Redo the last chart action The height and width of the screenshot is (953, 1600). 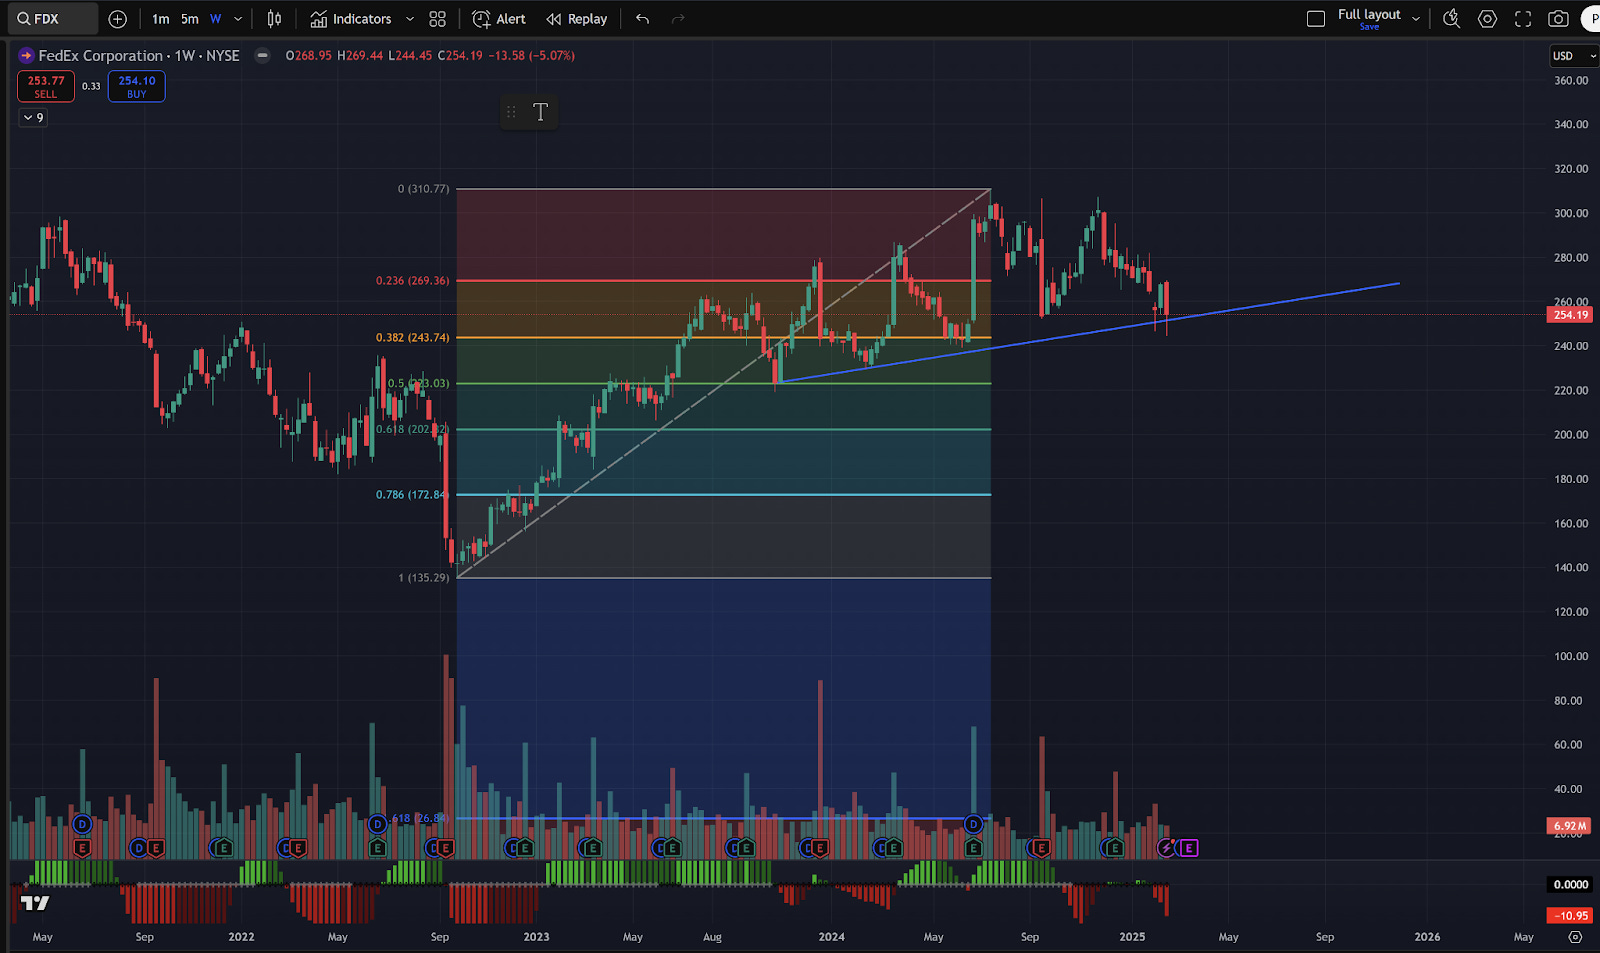(678, 19)
